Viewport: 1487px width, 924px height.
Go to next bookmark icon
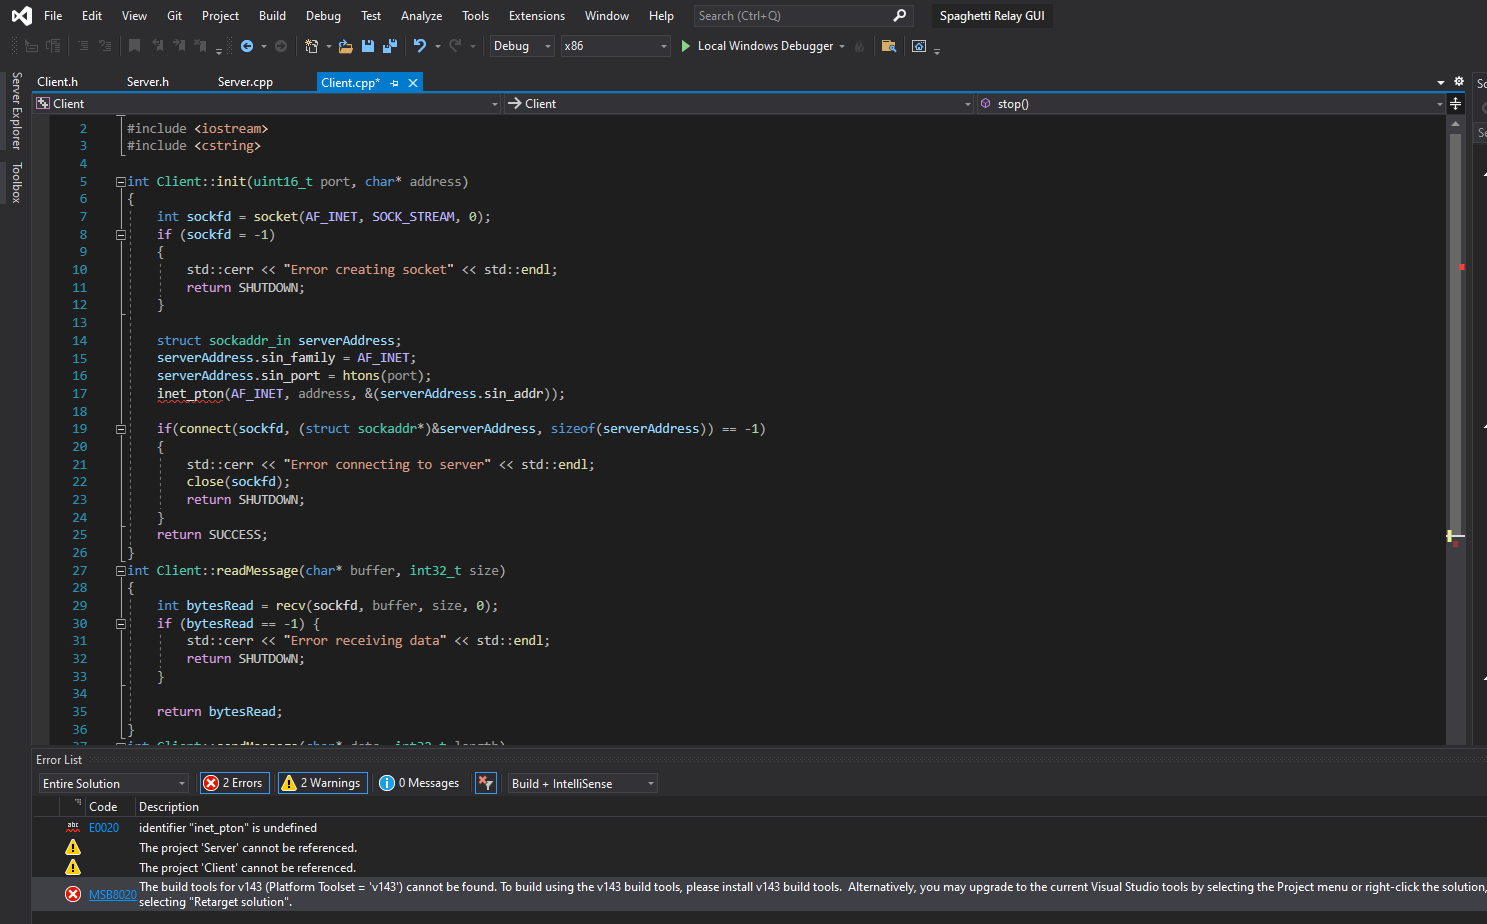tap(179, 46)
